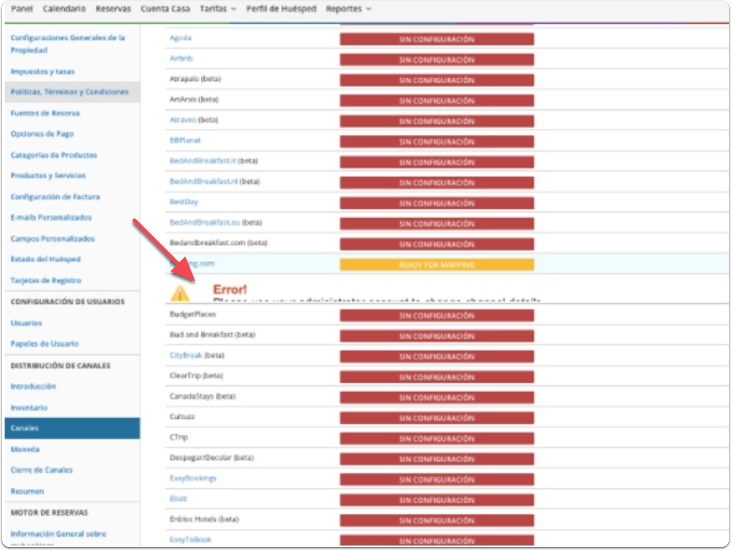Click the Airbnb channel link
This screenshot has height=550, width=731.
pos(181,58)
